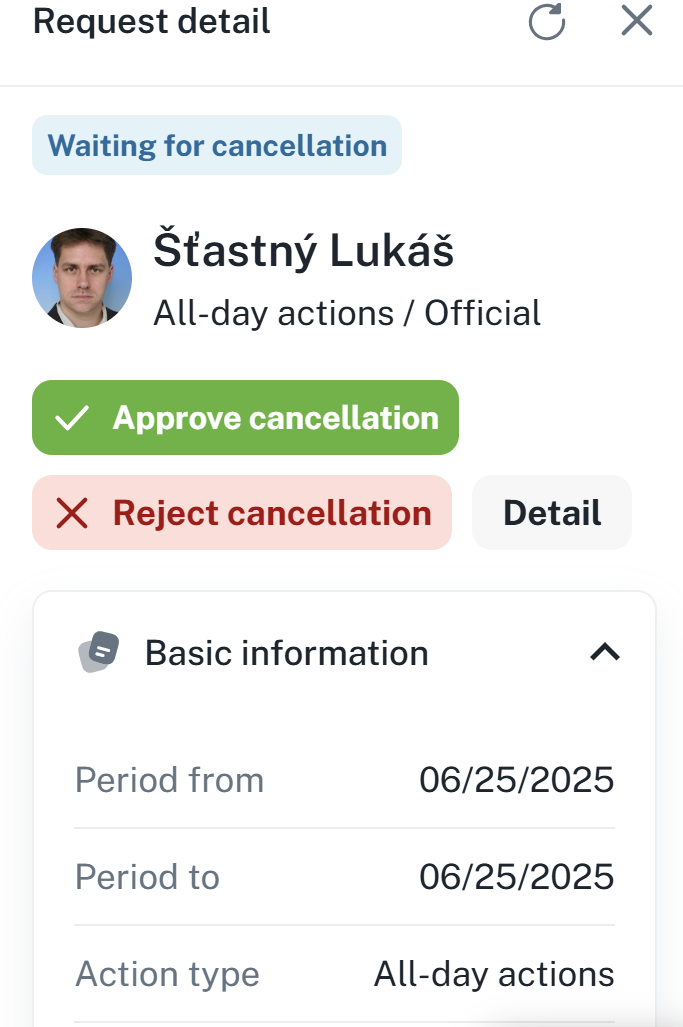Click the Basic information section icon
Viewport: 683px width, 1027px height.
tap(99, 653)
